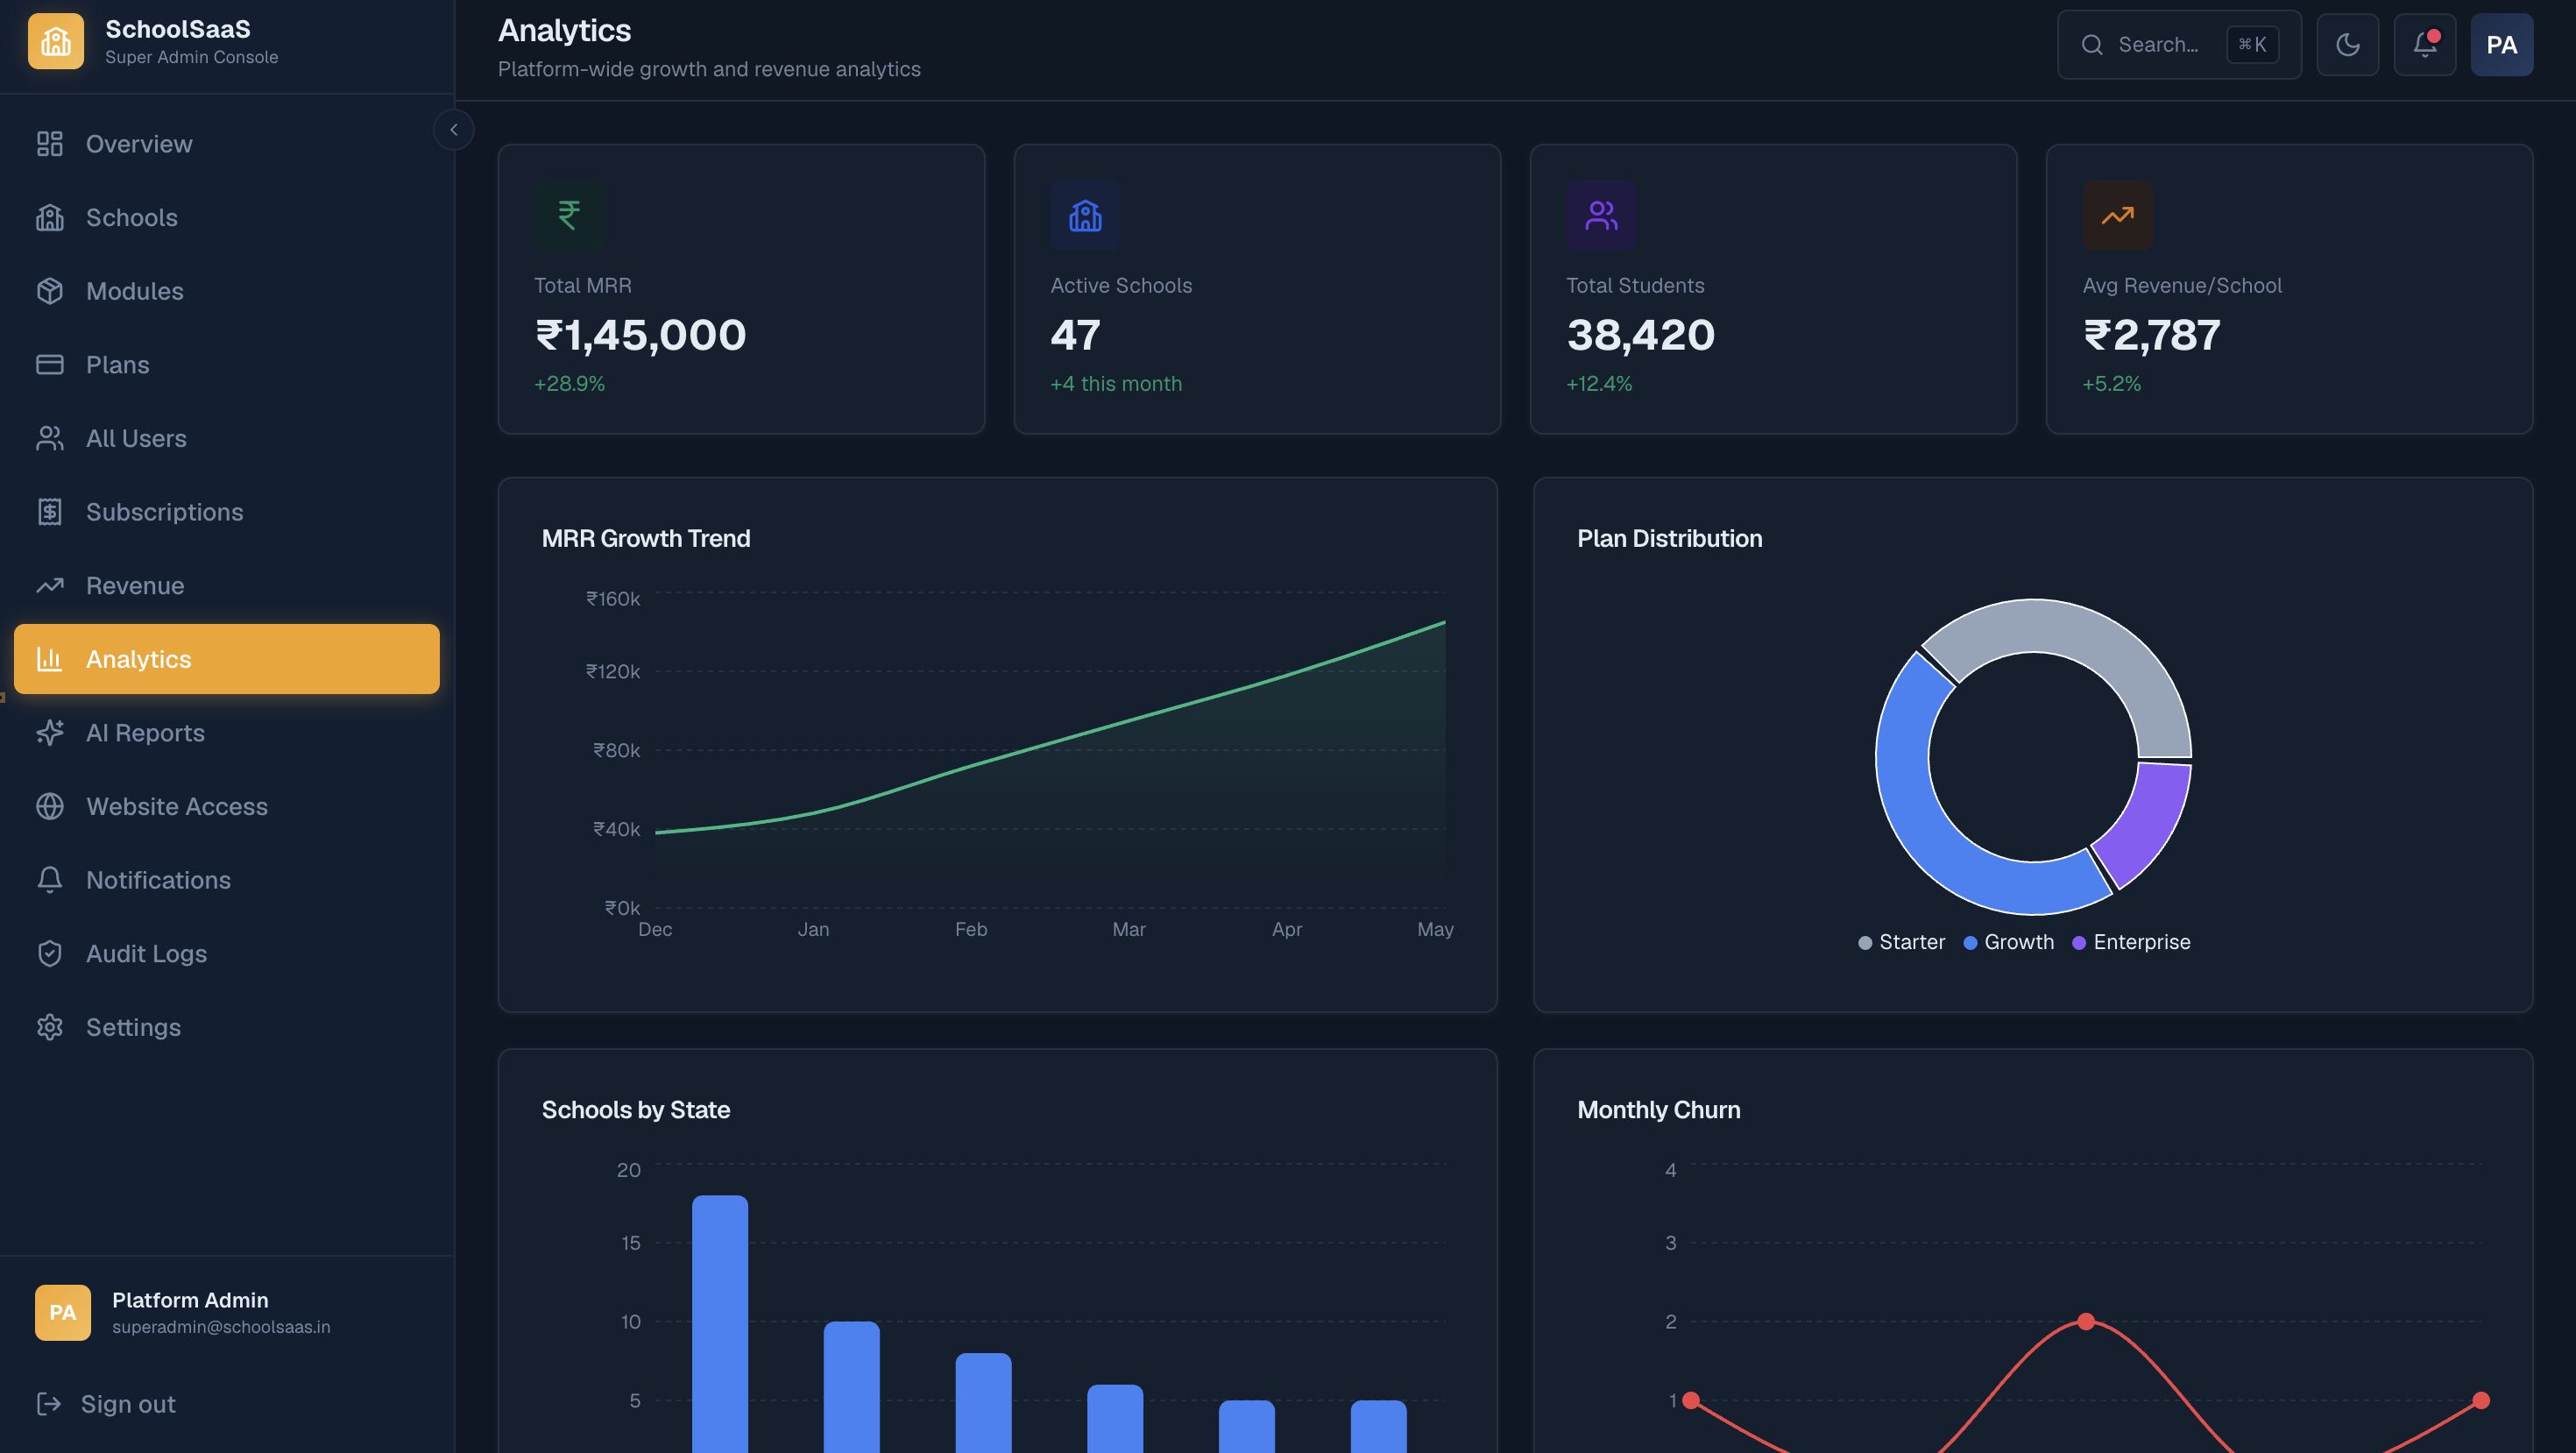Go to Website Access
2576x1453 pixels.
coord(227,806)
